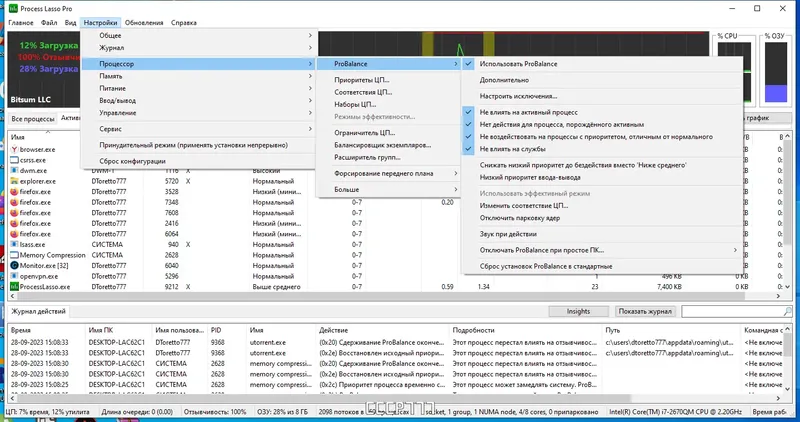Click the Memory Compression process icon
The width and height of the screenshot is (800, 422).
14,255
